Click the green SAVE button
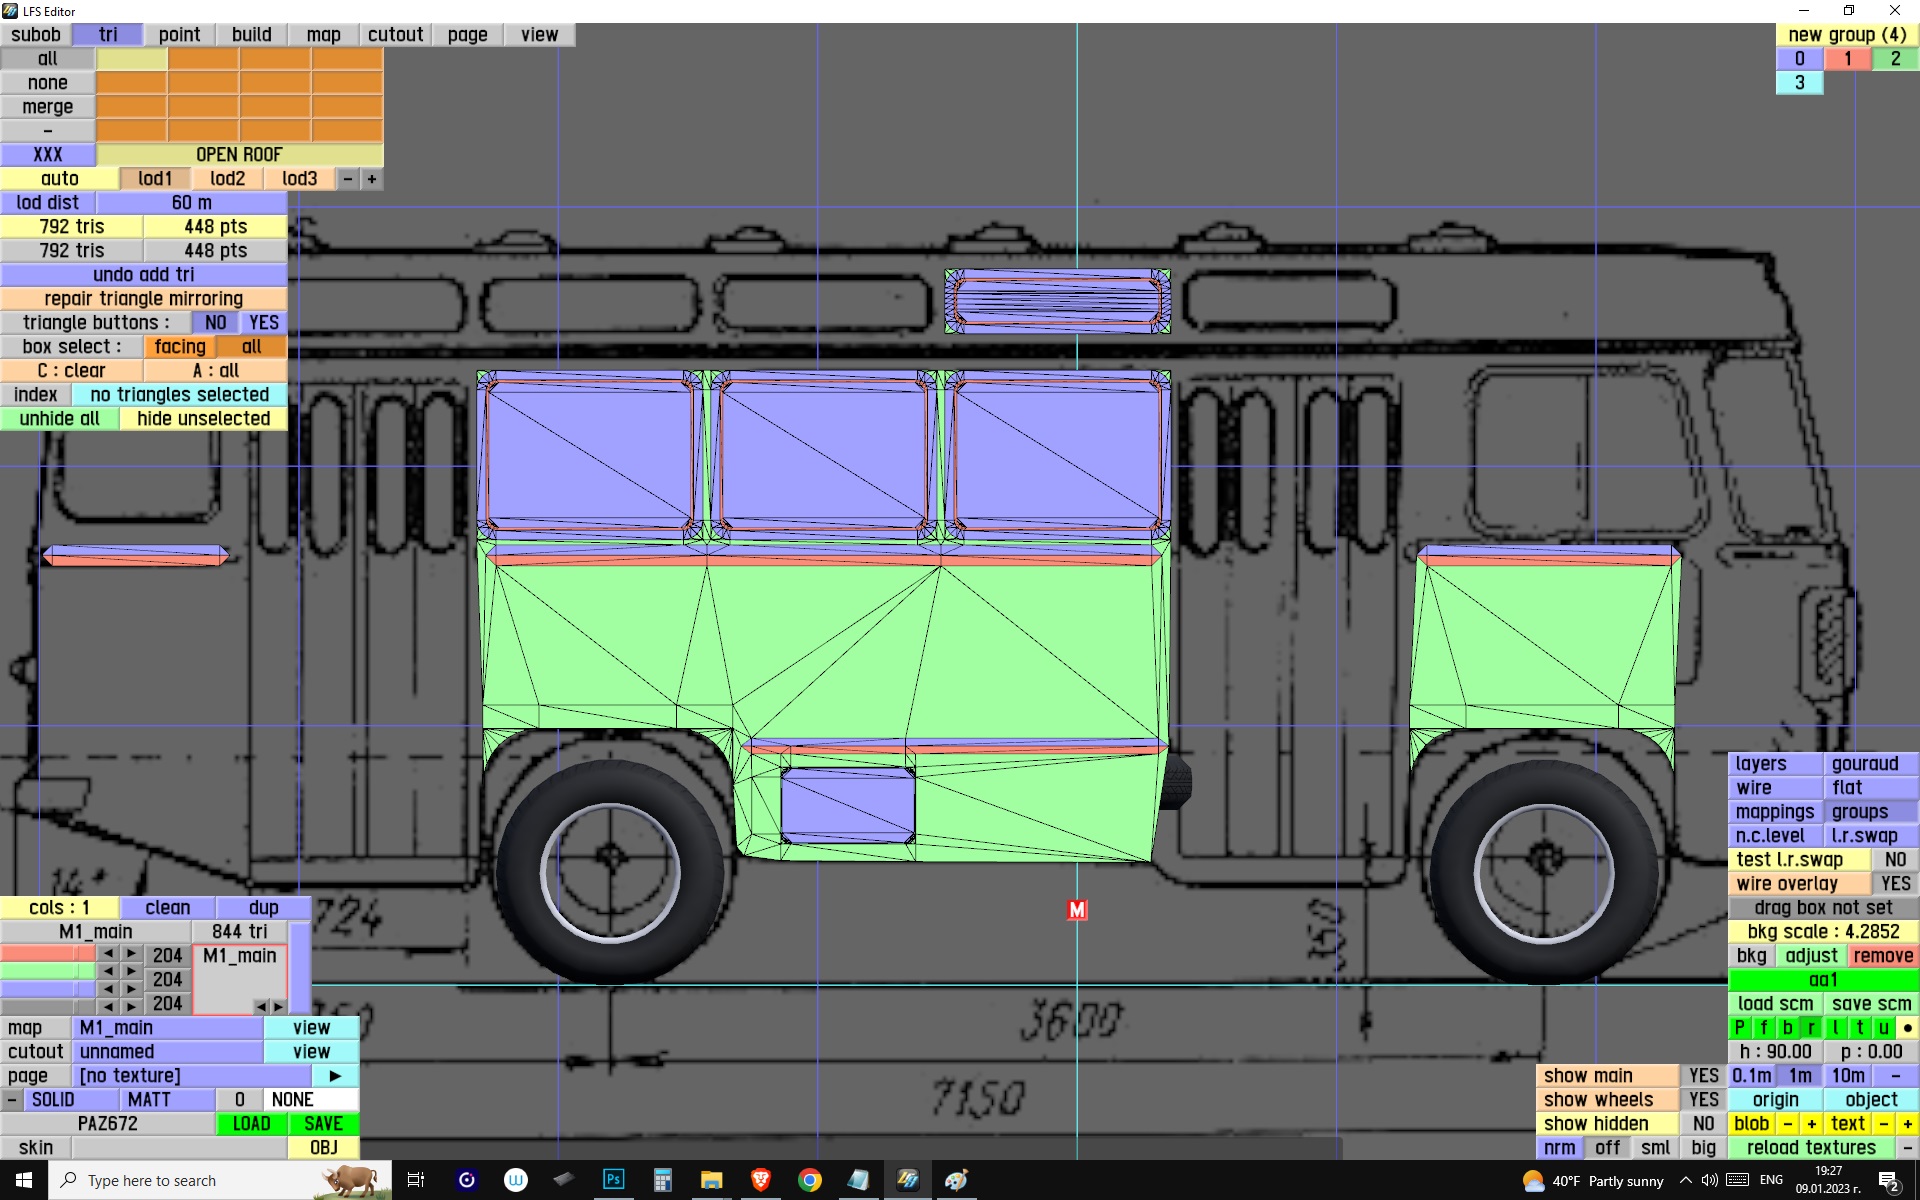Image resolution: width=1920 pixels, height=1200 pixels. [x=323, y=1123]
